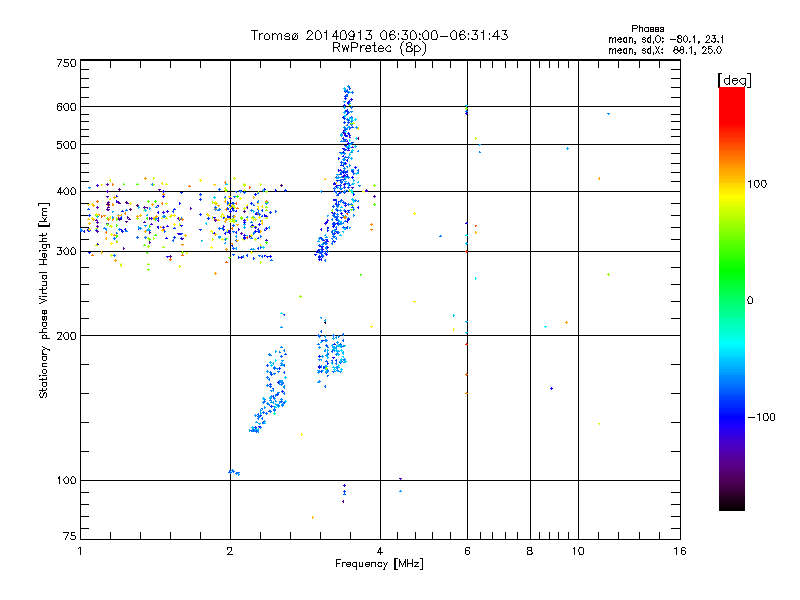
Task: Click the small blue echo at 2 MHz near 100 km
Action: [234, 472]
